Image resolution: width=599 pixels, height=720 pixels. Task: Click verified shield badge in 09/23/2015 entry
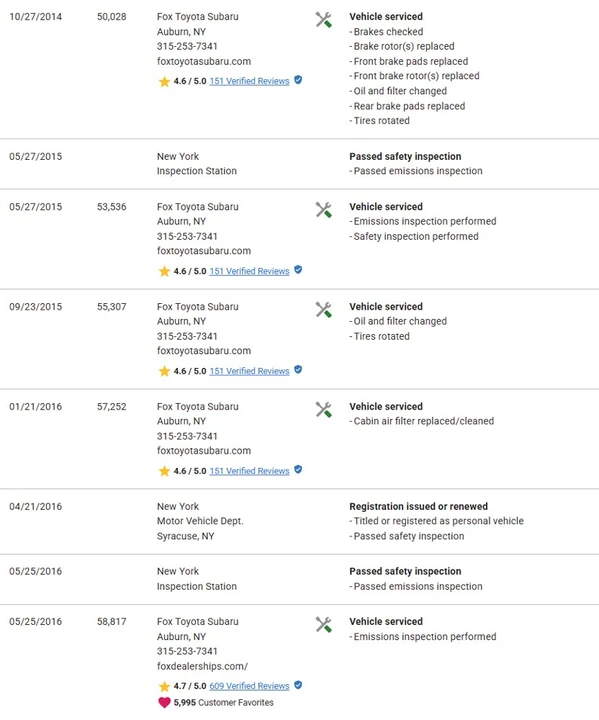tap(298, 370)
